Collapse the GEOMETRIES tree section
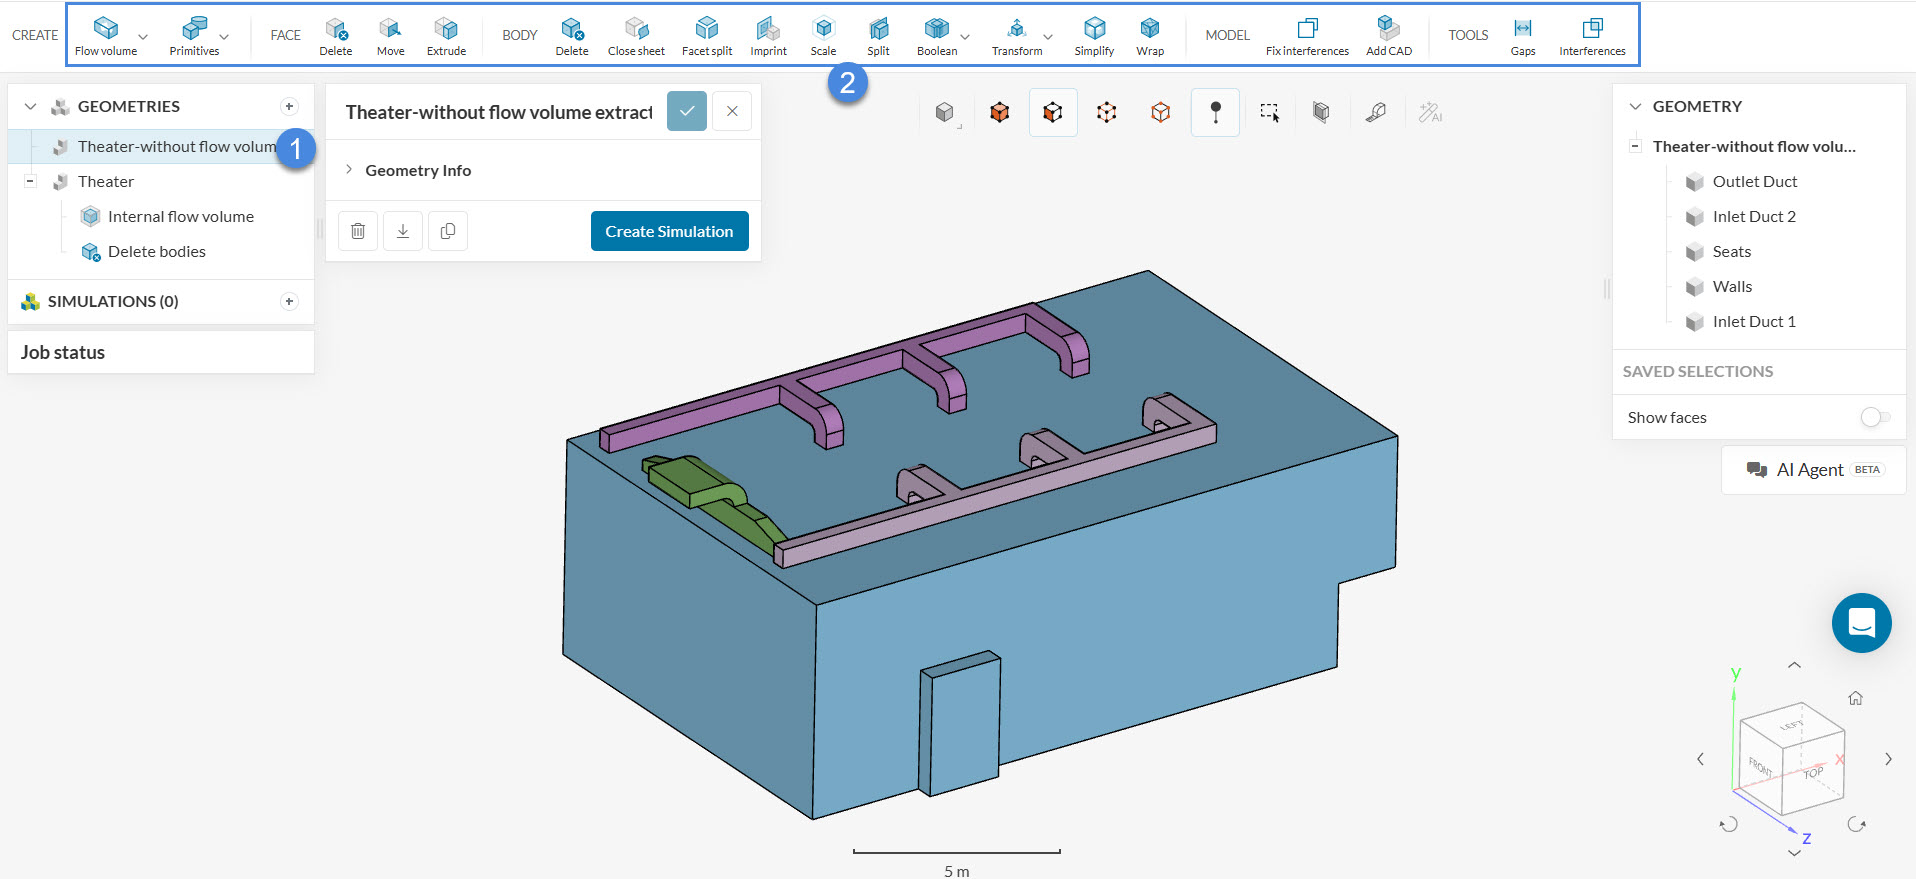Image resolution: width=1916 pixels, height=879 pixels. click(30, 106)
